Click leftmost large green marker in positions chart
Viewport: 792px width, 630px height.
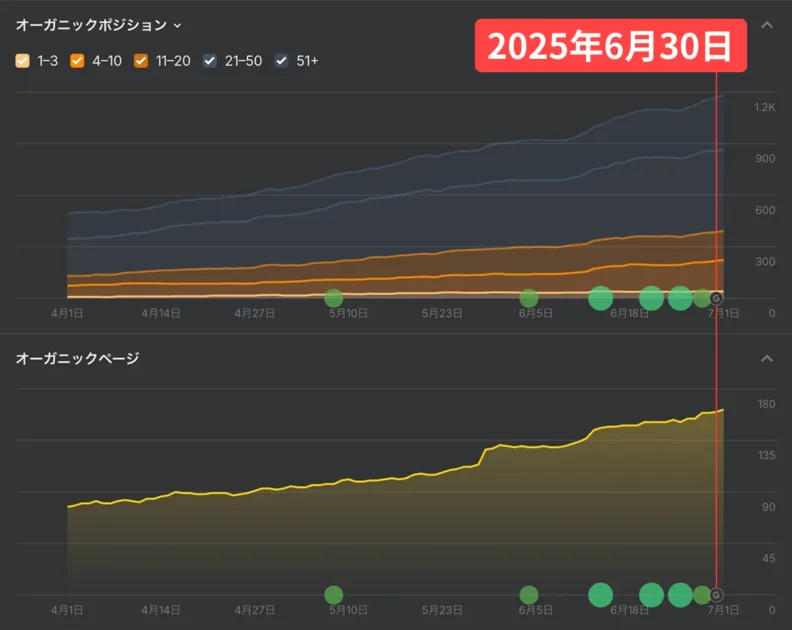coord(600,298)
